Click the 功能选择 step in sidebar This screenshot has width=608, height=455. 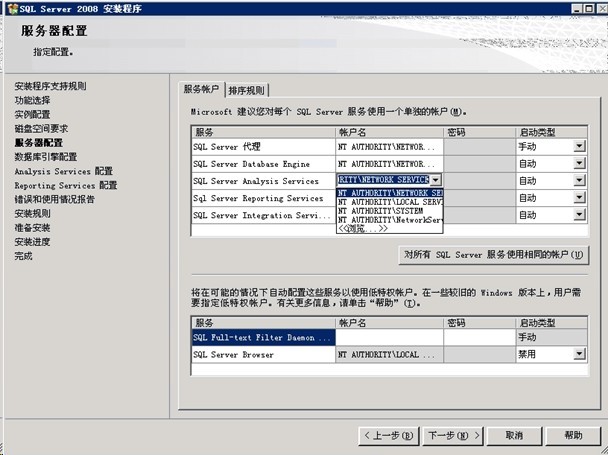coord(33,100)
